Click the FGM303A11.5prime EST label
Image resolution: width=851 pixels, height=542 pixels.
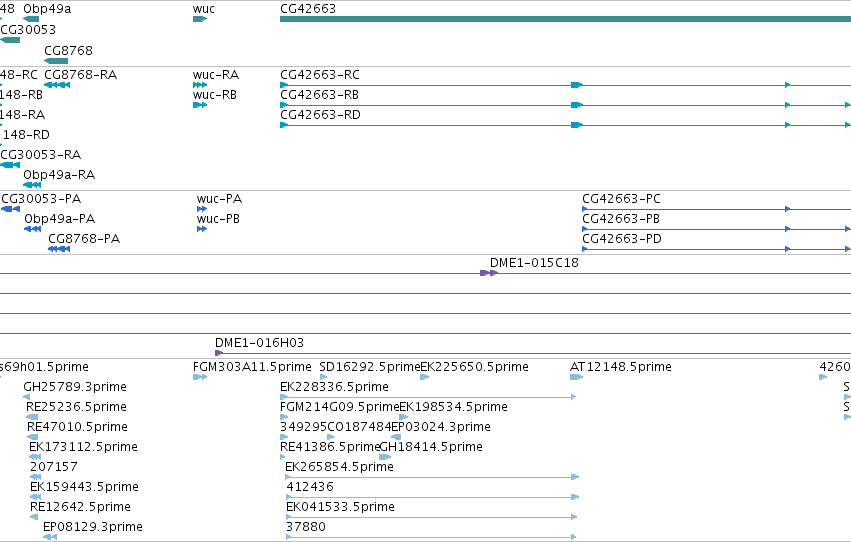click(252, 367)
